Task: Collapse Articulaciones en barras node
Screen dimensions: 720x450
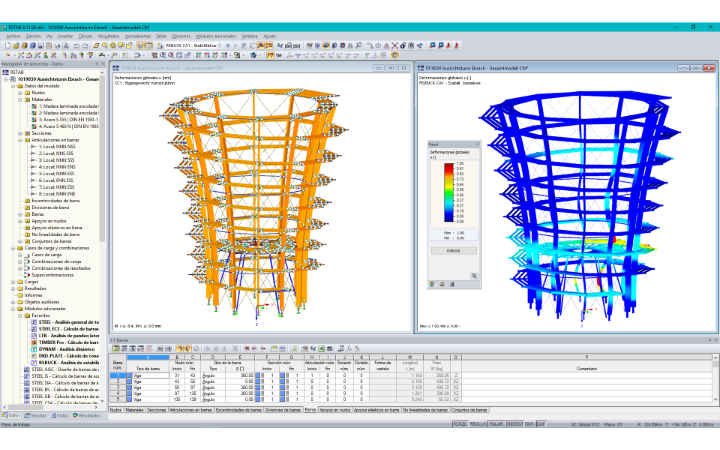Action: pos(20,140)
